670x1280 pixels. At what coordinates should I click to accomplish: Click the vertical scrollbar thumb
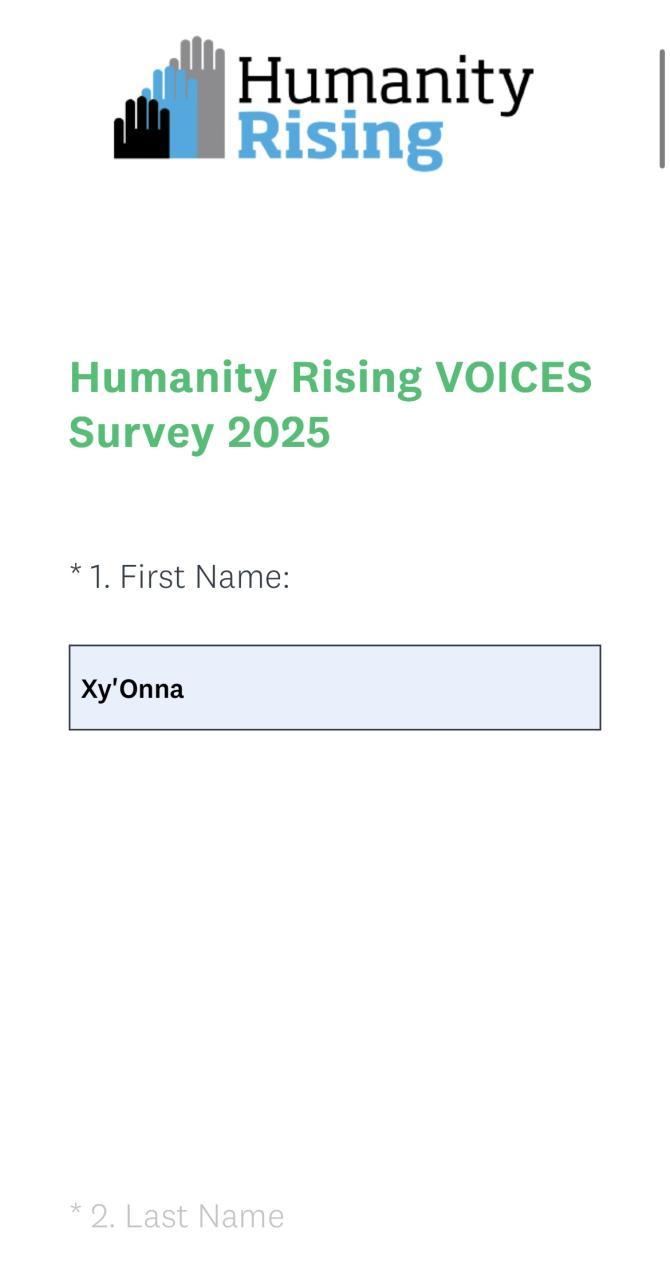(x=661, y=108)
